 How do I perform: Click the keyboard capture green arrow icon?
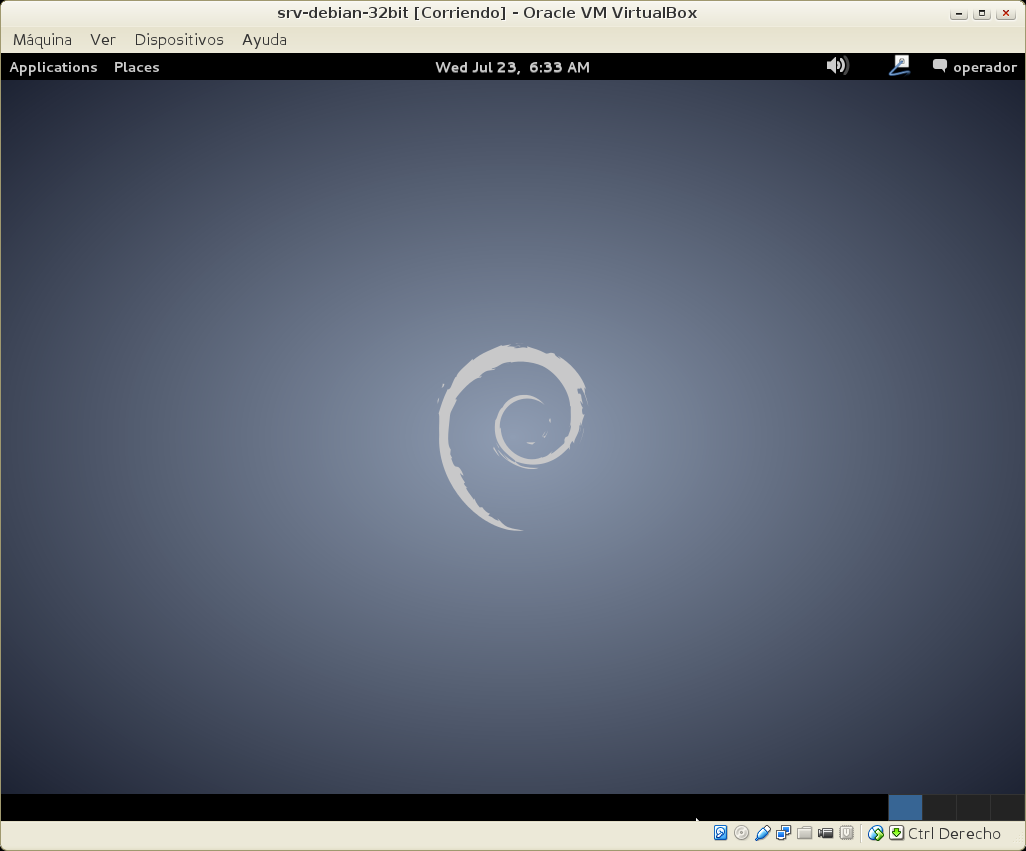tap(896, 833)
